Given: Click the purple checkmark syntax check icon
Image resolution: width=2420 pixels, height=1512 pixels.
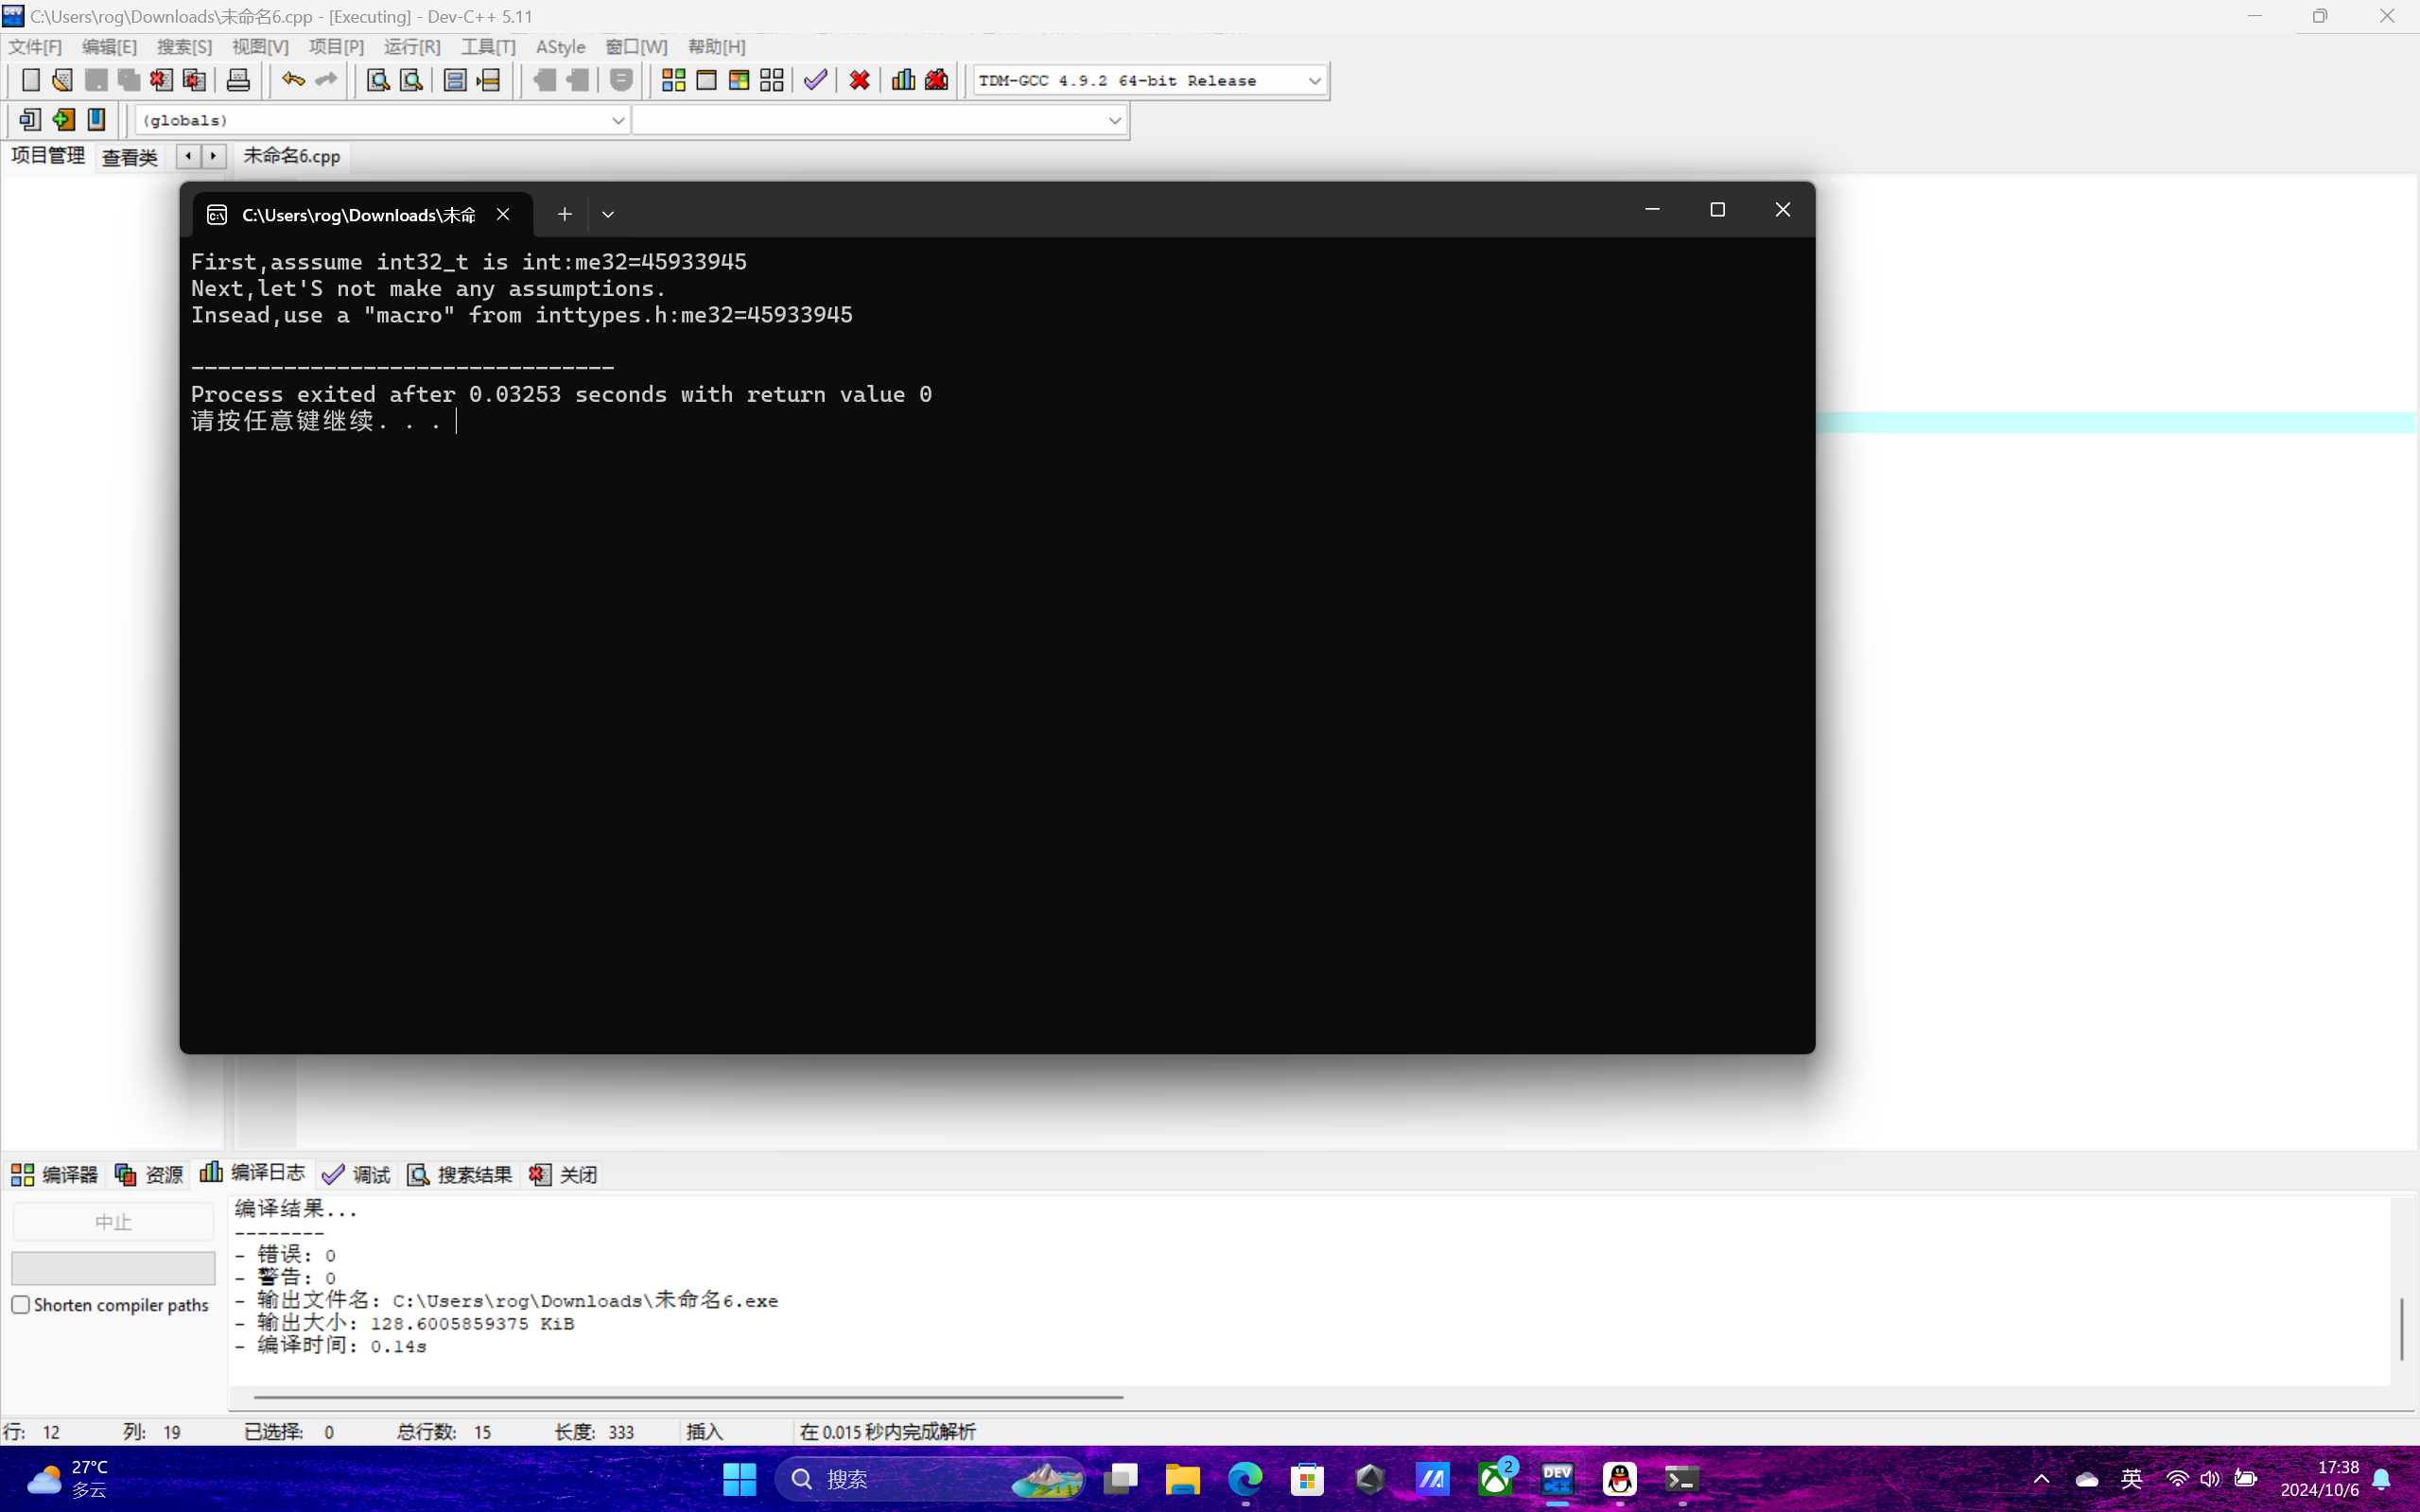Looking at the screenshot, I should click(815, 80).
